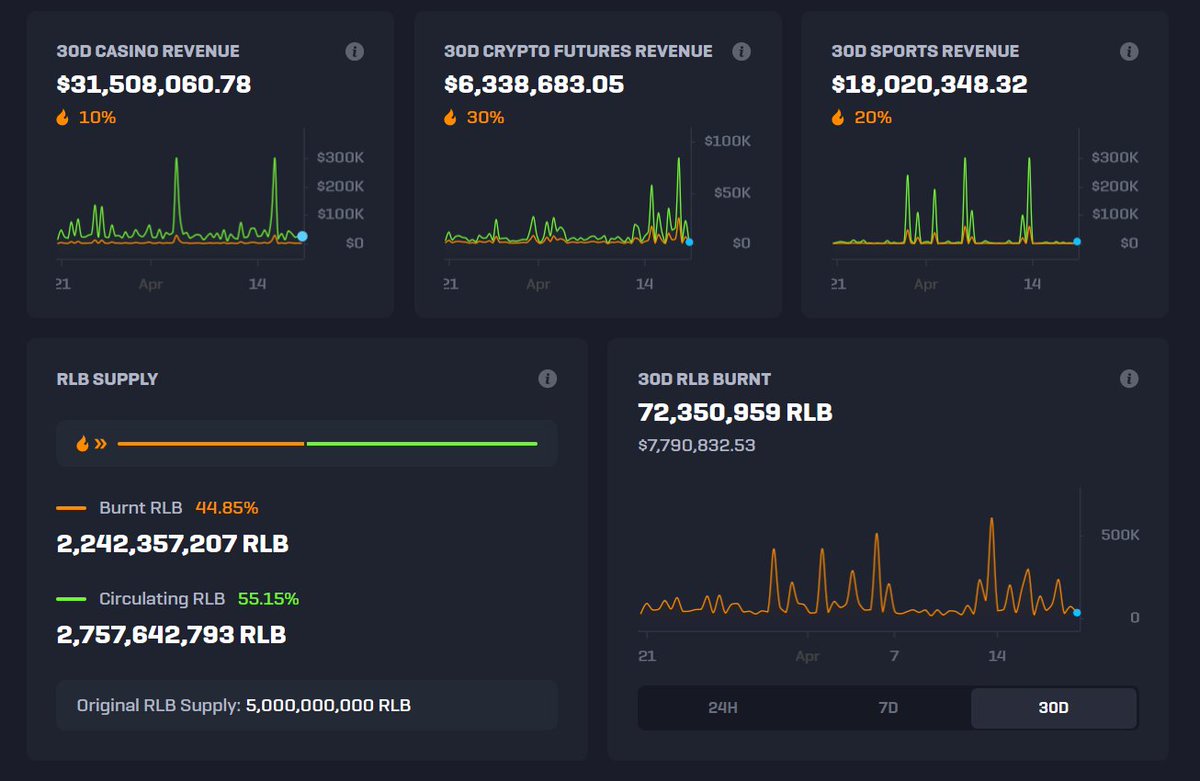Click $100K axis label on crypto futures chart
The width and height of the screenshot is (1200, 781).
[x=728, y=141]
